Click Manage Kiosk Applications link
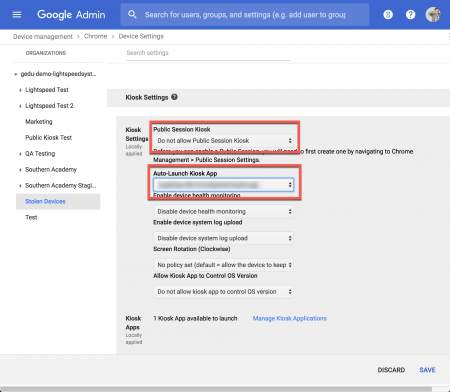The height and width of the screenshot is (392, 450). 290,318
